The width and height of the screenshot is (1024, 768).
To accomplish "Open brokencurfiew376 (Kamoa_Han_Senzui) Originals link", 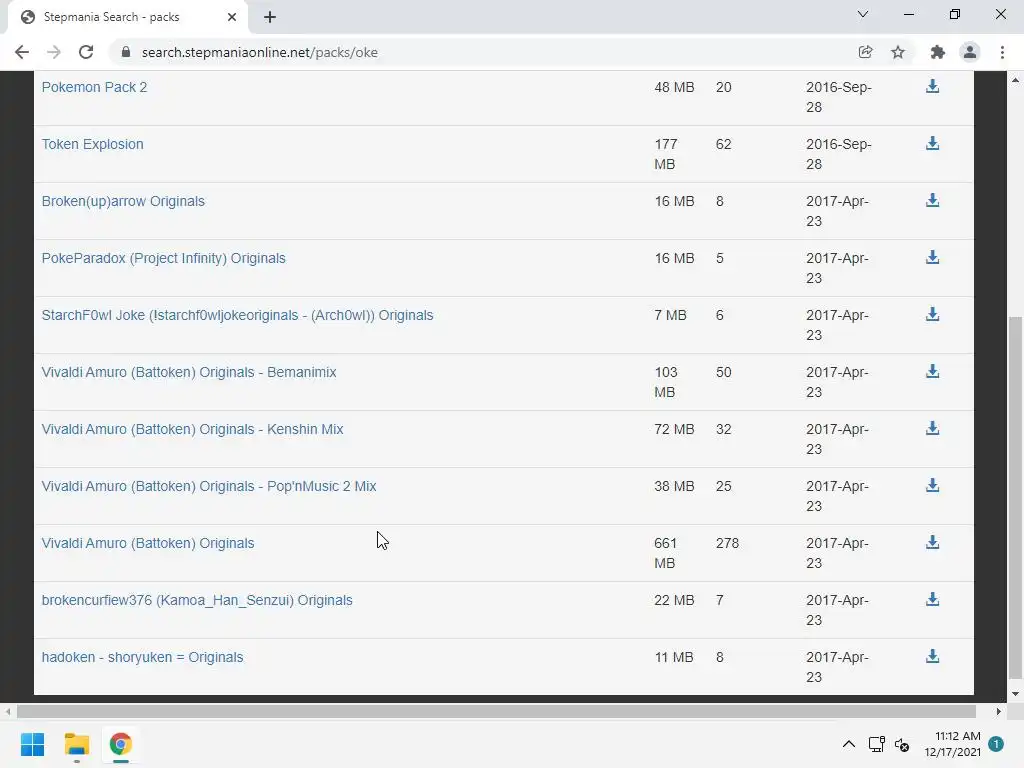I will click(197, 600).
